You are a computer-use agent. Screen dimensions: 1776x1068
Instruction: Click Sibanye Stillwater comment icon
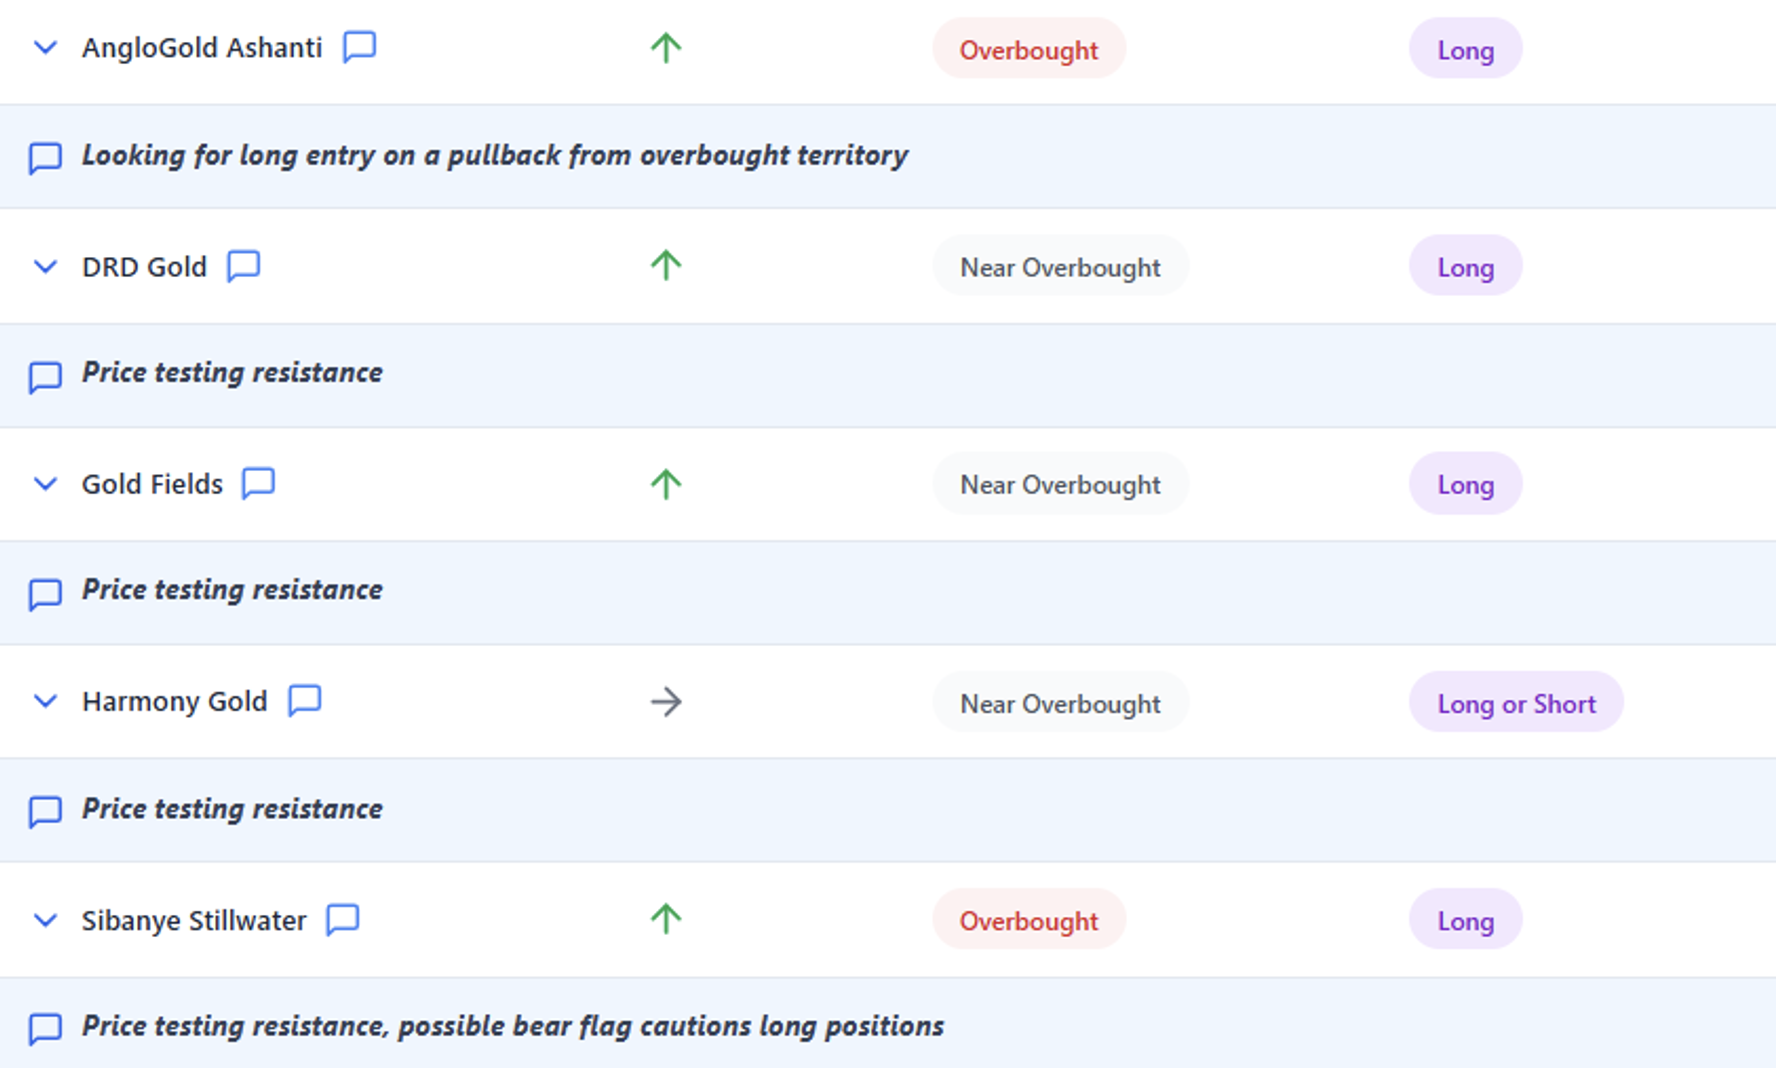pyautogui.click(x=342, y=919)
